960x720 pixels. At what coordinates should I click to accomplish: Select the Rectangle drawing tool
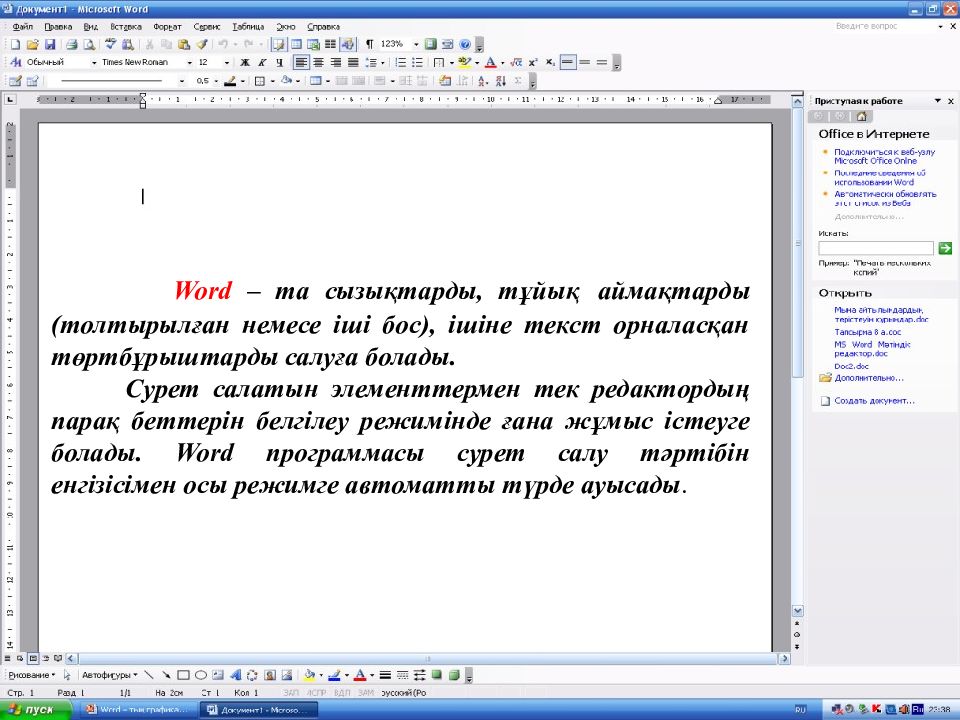(183, 675)
